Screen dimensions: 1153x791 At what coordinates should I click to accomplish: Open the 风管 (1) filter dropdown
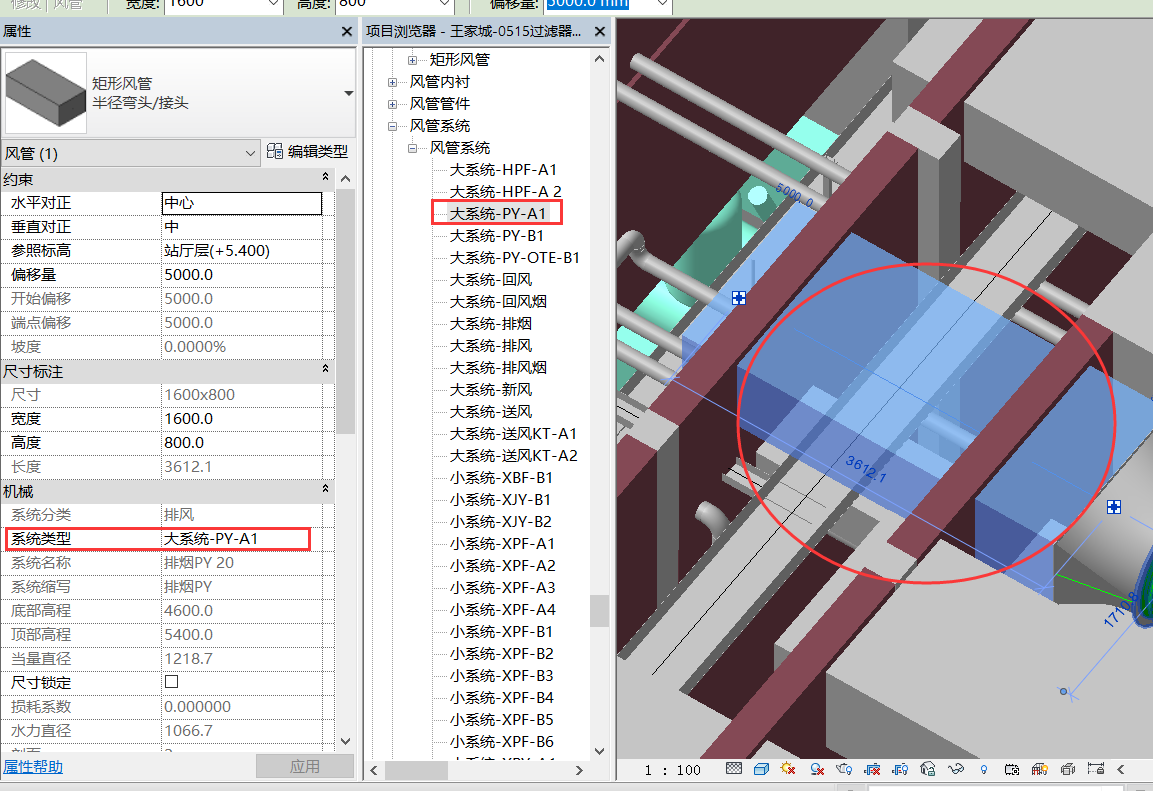click(x=250, y=153)
